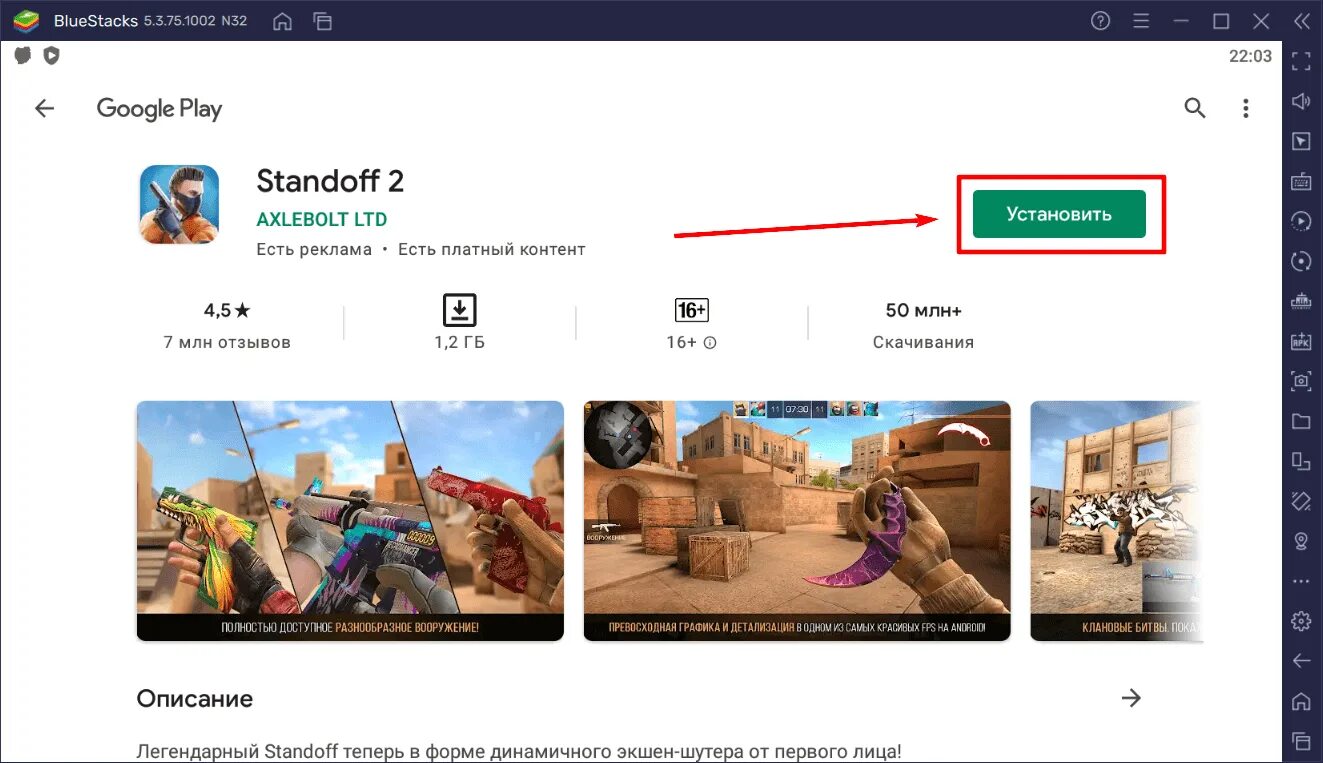The image size is (1323, 763).
Task: Click Install APK icon in sidebar
Action: pos(1301,341)
